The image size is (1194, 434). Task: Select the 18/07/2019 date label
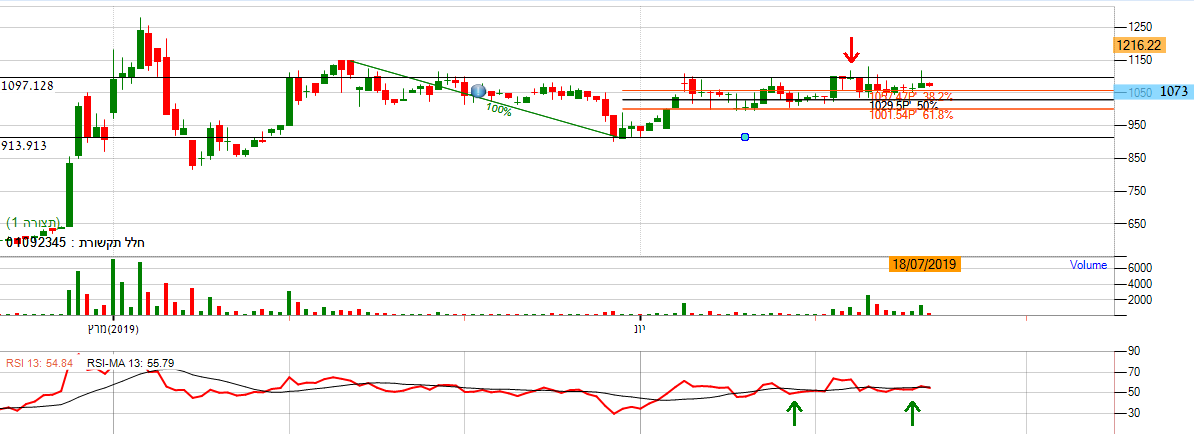tap(923, 264)
